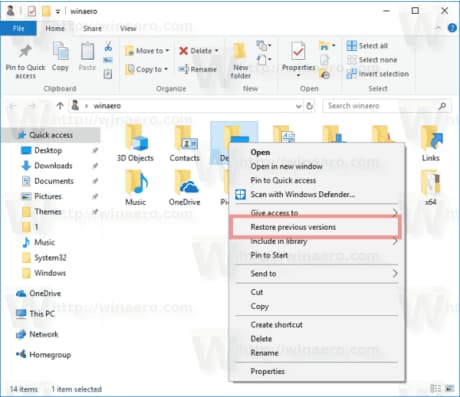Switch to details view icon in status bar
Viewport: 460px width, 397px height.
coord(435,388)
